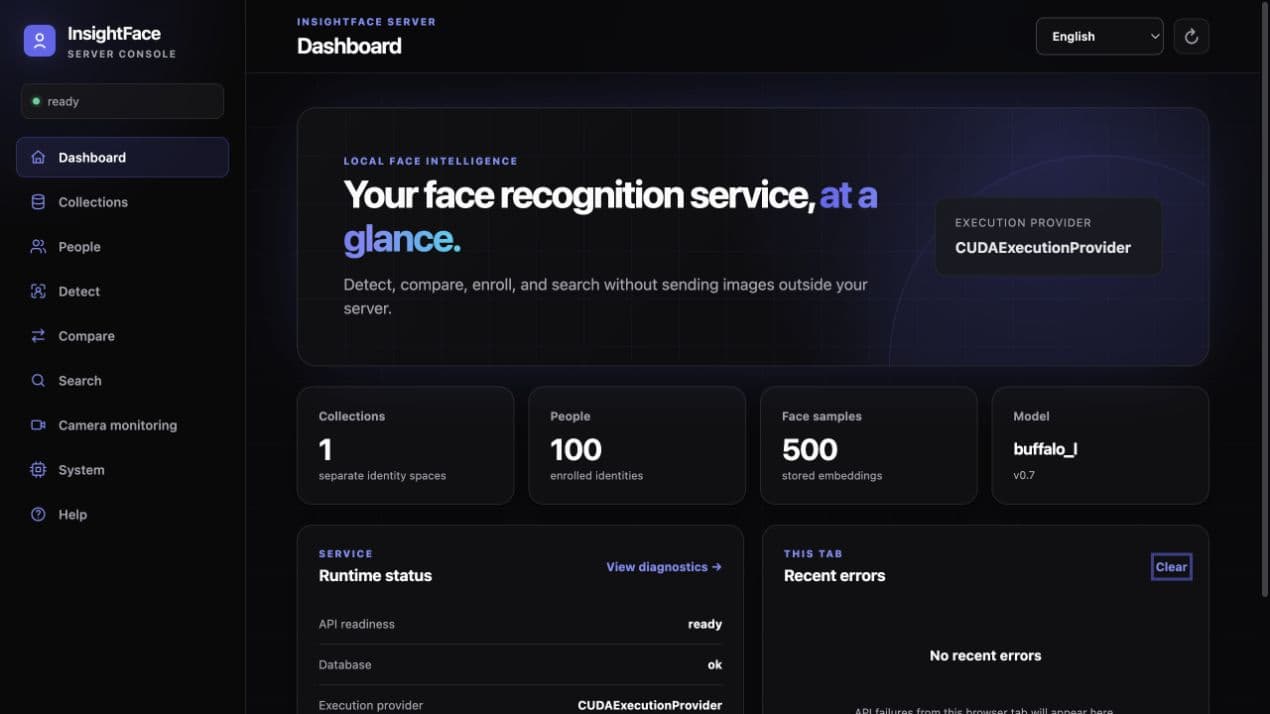Image resolution: width=1270 pixels, height=714 pixels.
Task: Click the Search magnifier icon
Action: click(38, 381)
